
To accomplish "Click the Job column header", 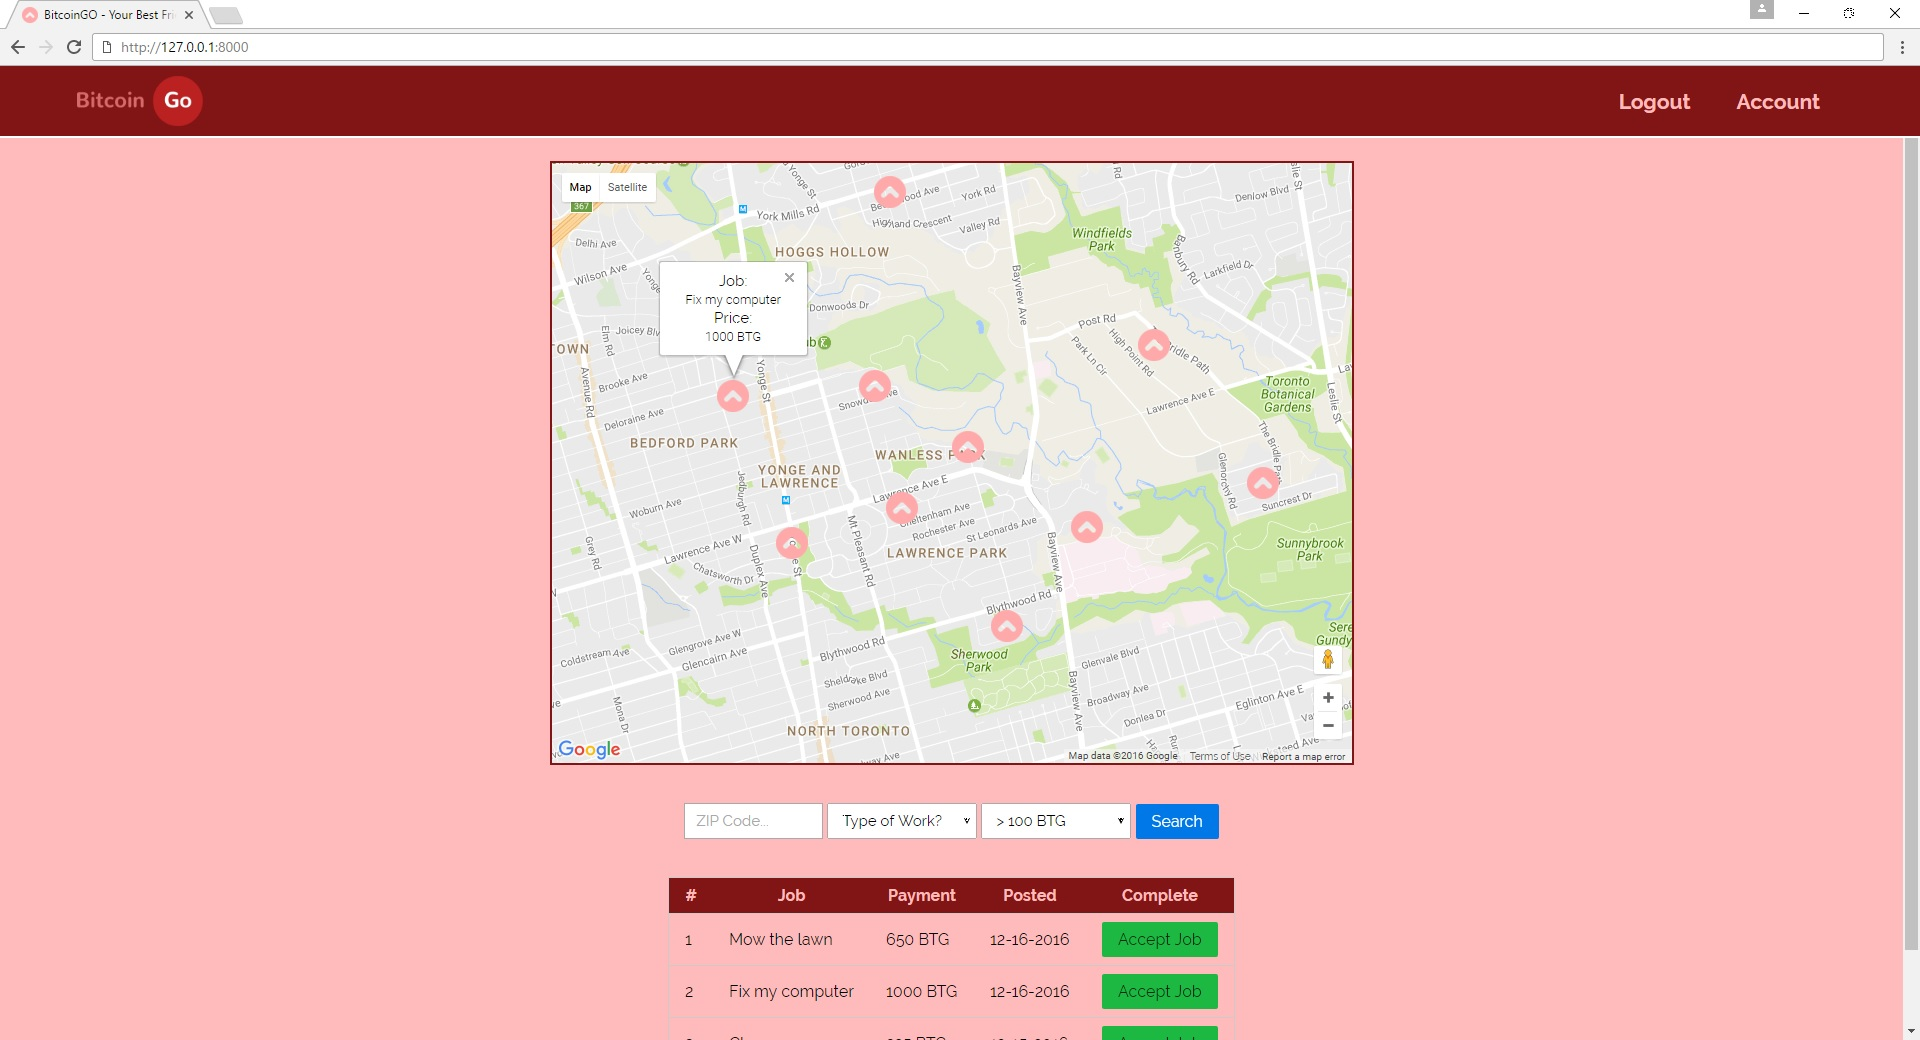I will pos(791,895).
